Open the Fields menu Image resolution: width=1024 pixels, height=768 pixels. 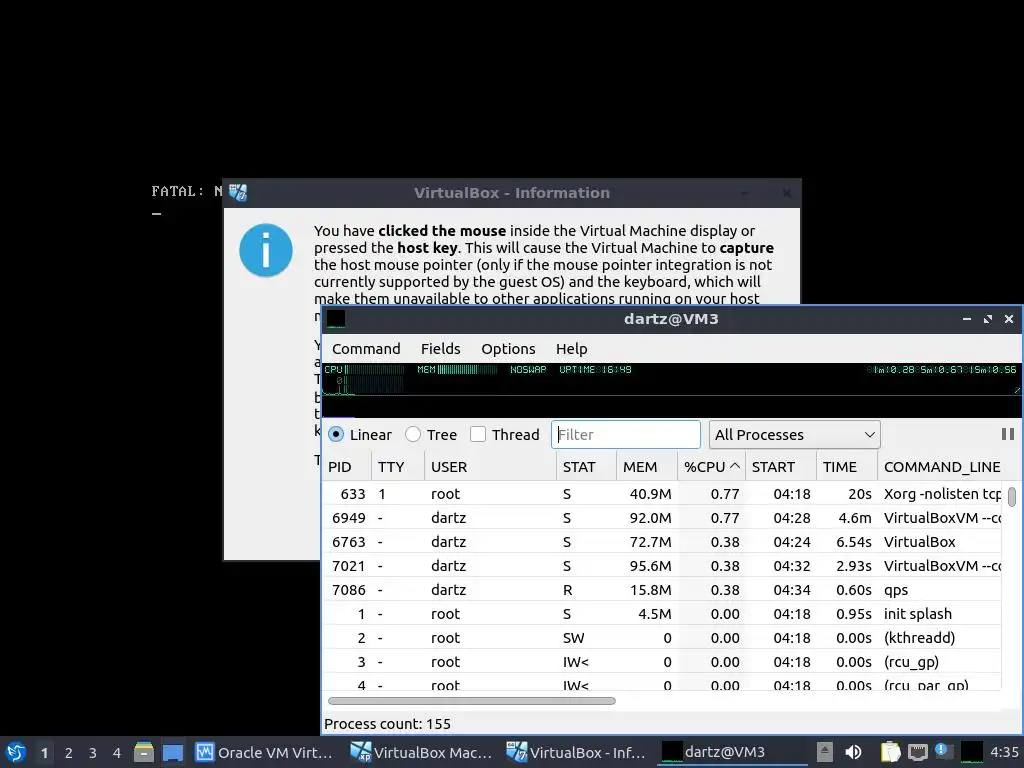440,349
